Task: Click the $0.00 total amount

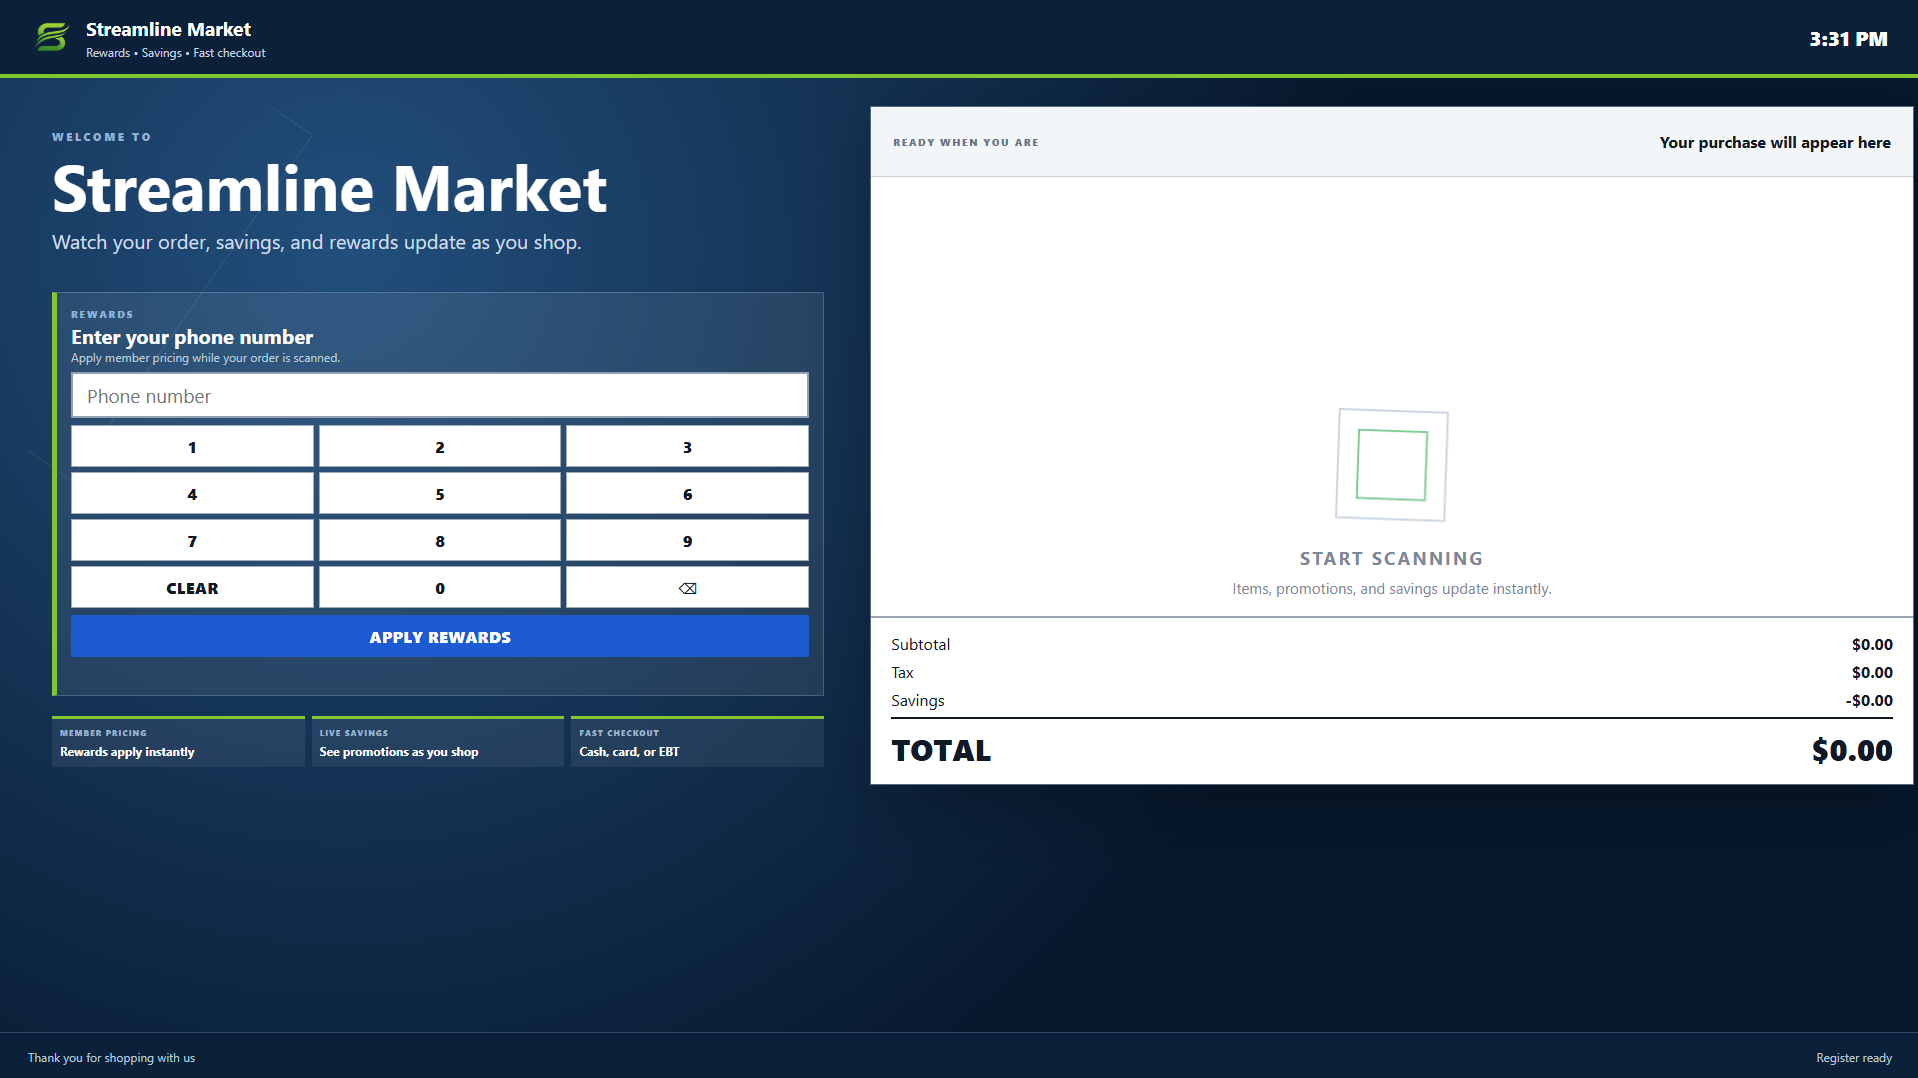Action: point(1852,751)
